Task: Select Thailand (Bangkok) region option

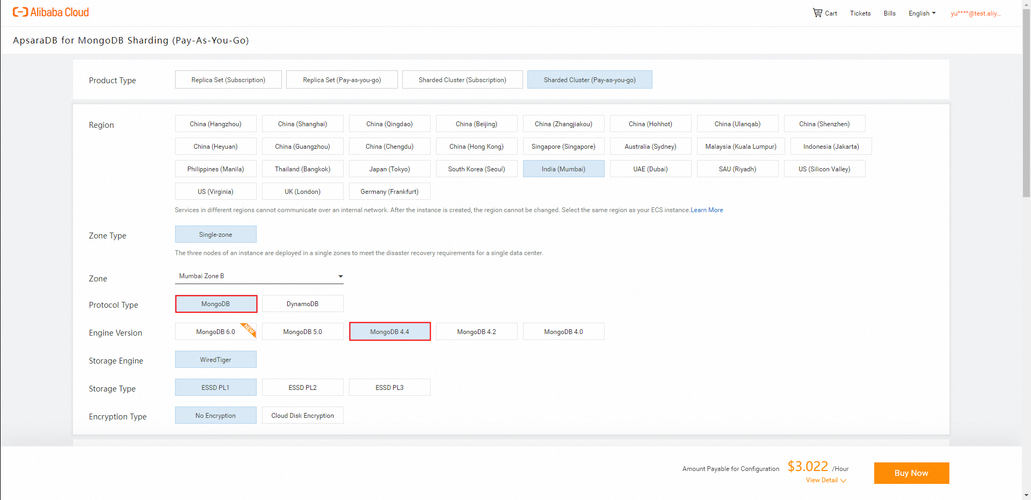Action: [302, 169]
